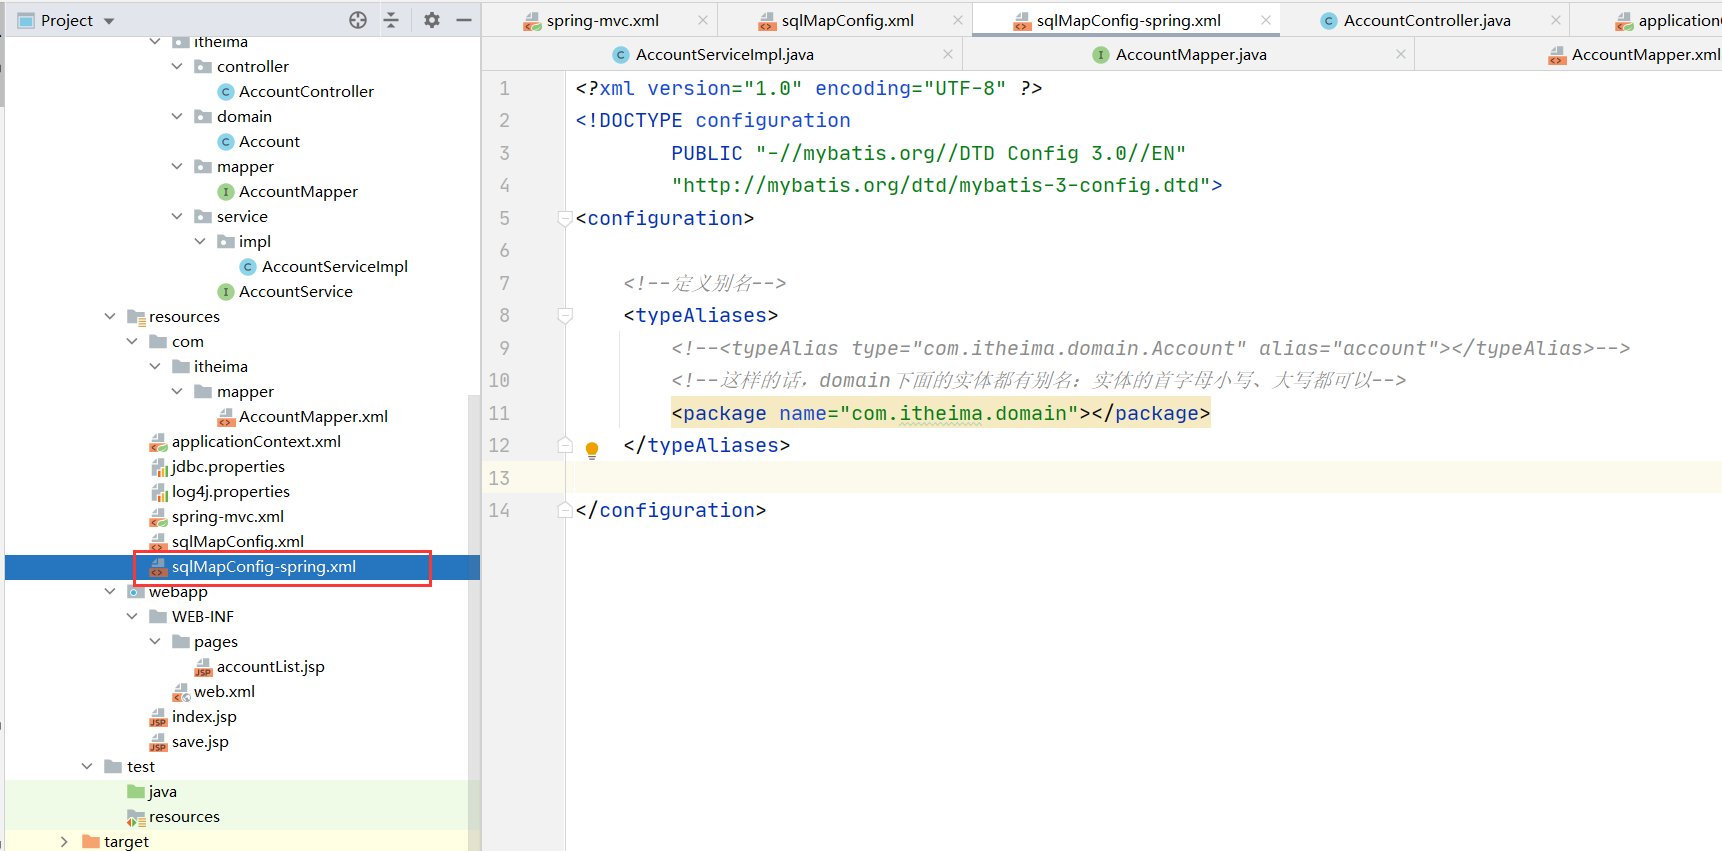This screenshot has width=1722, height=851.
Task: Open AccountController.java editor tab
Action: pos(1426,20)
